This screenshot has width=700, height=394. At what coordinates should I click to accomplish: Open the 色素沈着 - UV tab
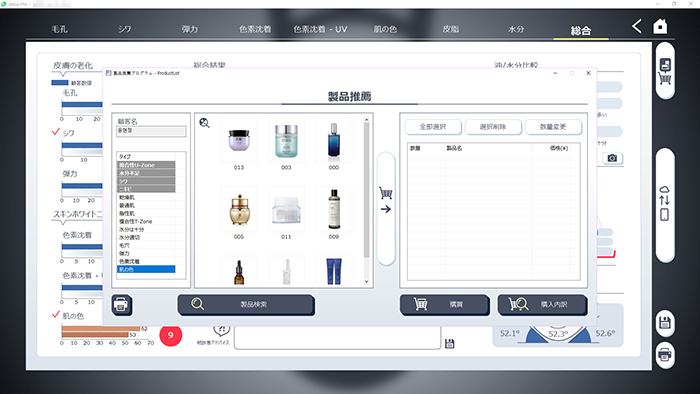tap(320, 29)
